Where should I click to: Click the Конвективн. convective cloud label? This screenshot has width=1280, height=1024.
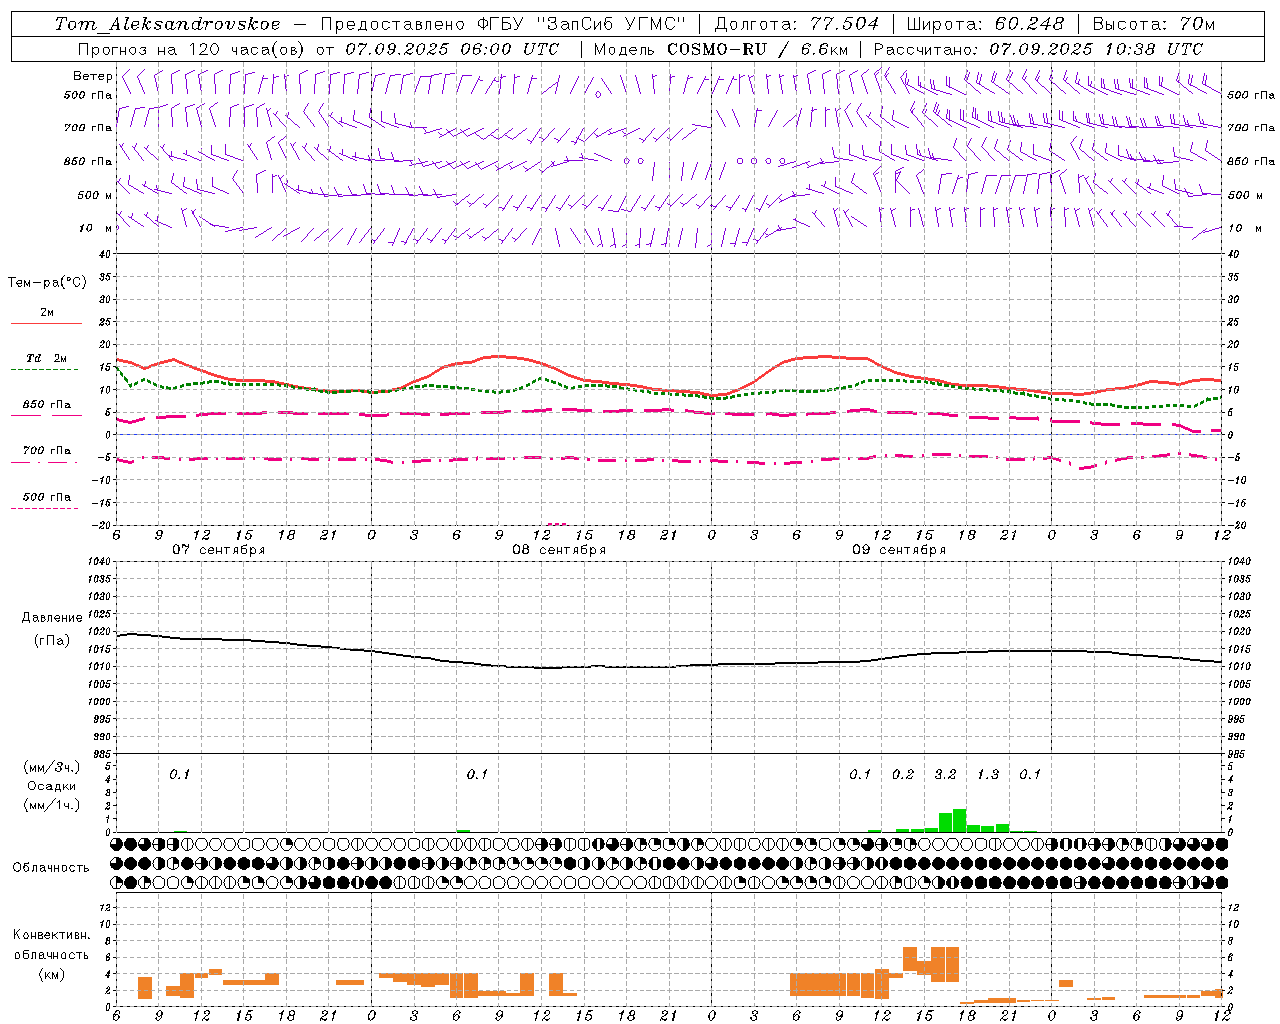click(x=51, y=935)
